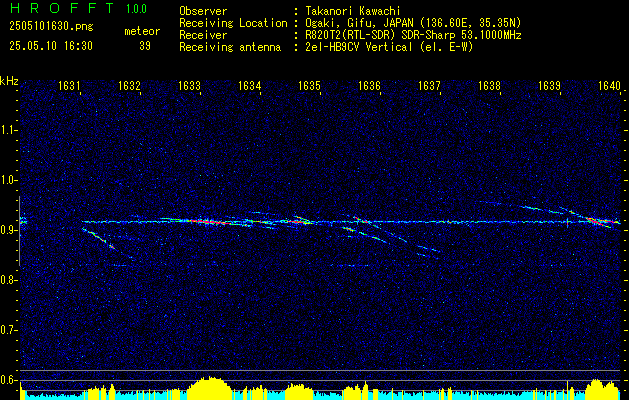This screenshot has width=629, height=400.
Task: Click time marker 1639
Action: [549, 86]
